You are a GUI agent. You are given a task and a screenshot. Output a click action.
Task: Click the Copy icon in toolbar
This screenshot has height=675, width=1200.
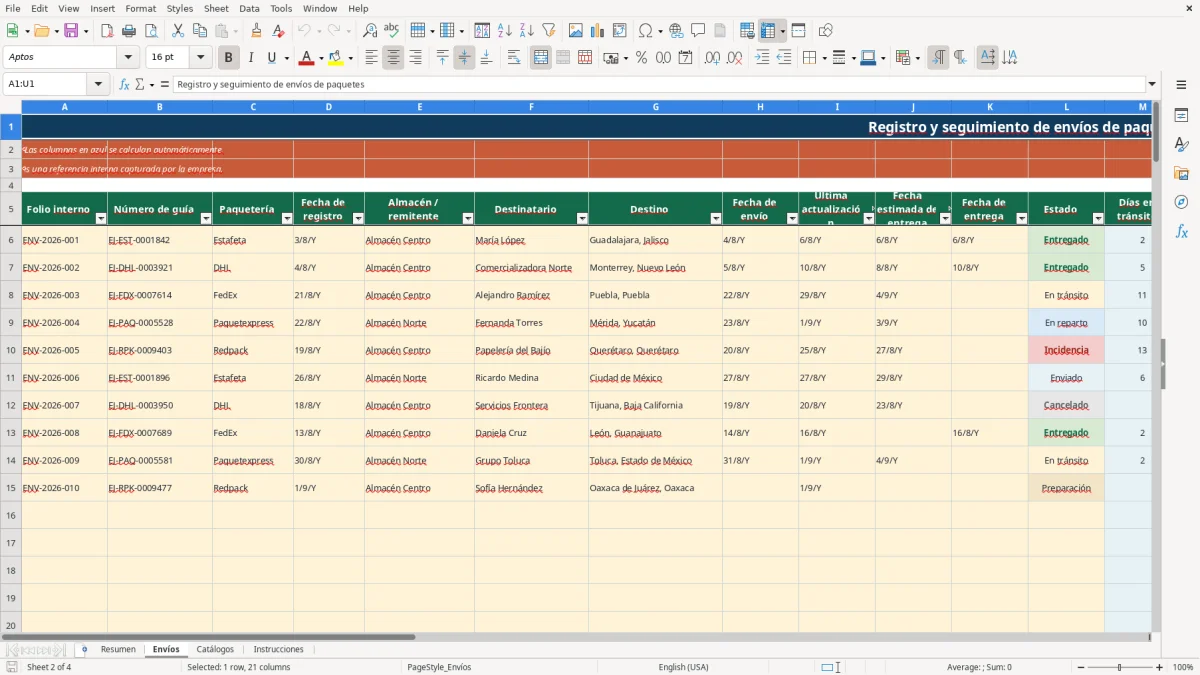[200, 31]
